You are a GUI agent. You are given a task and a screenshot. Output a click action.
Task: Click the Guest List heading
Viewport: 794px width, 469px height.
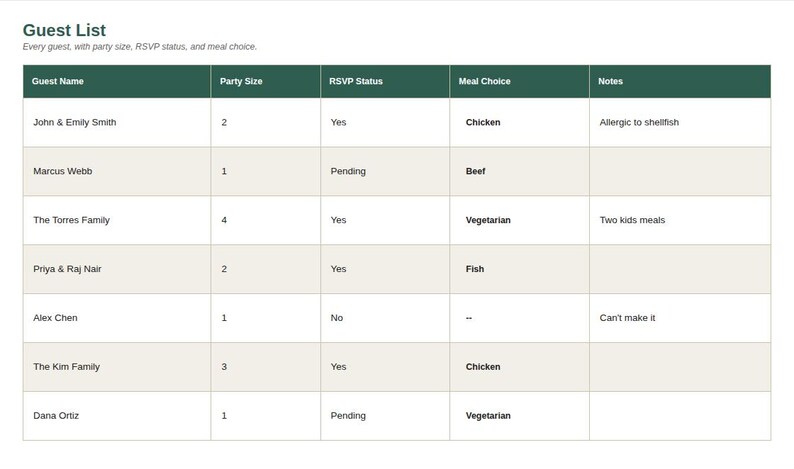pyautogui.click(x=64, y=30)
